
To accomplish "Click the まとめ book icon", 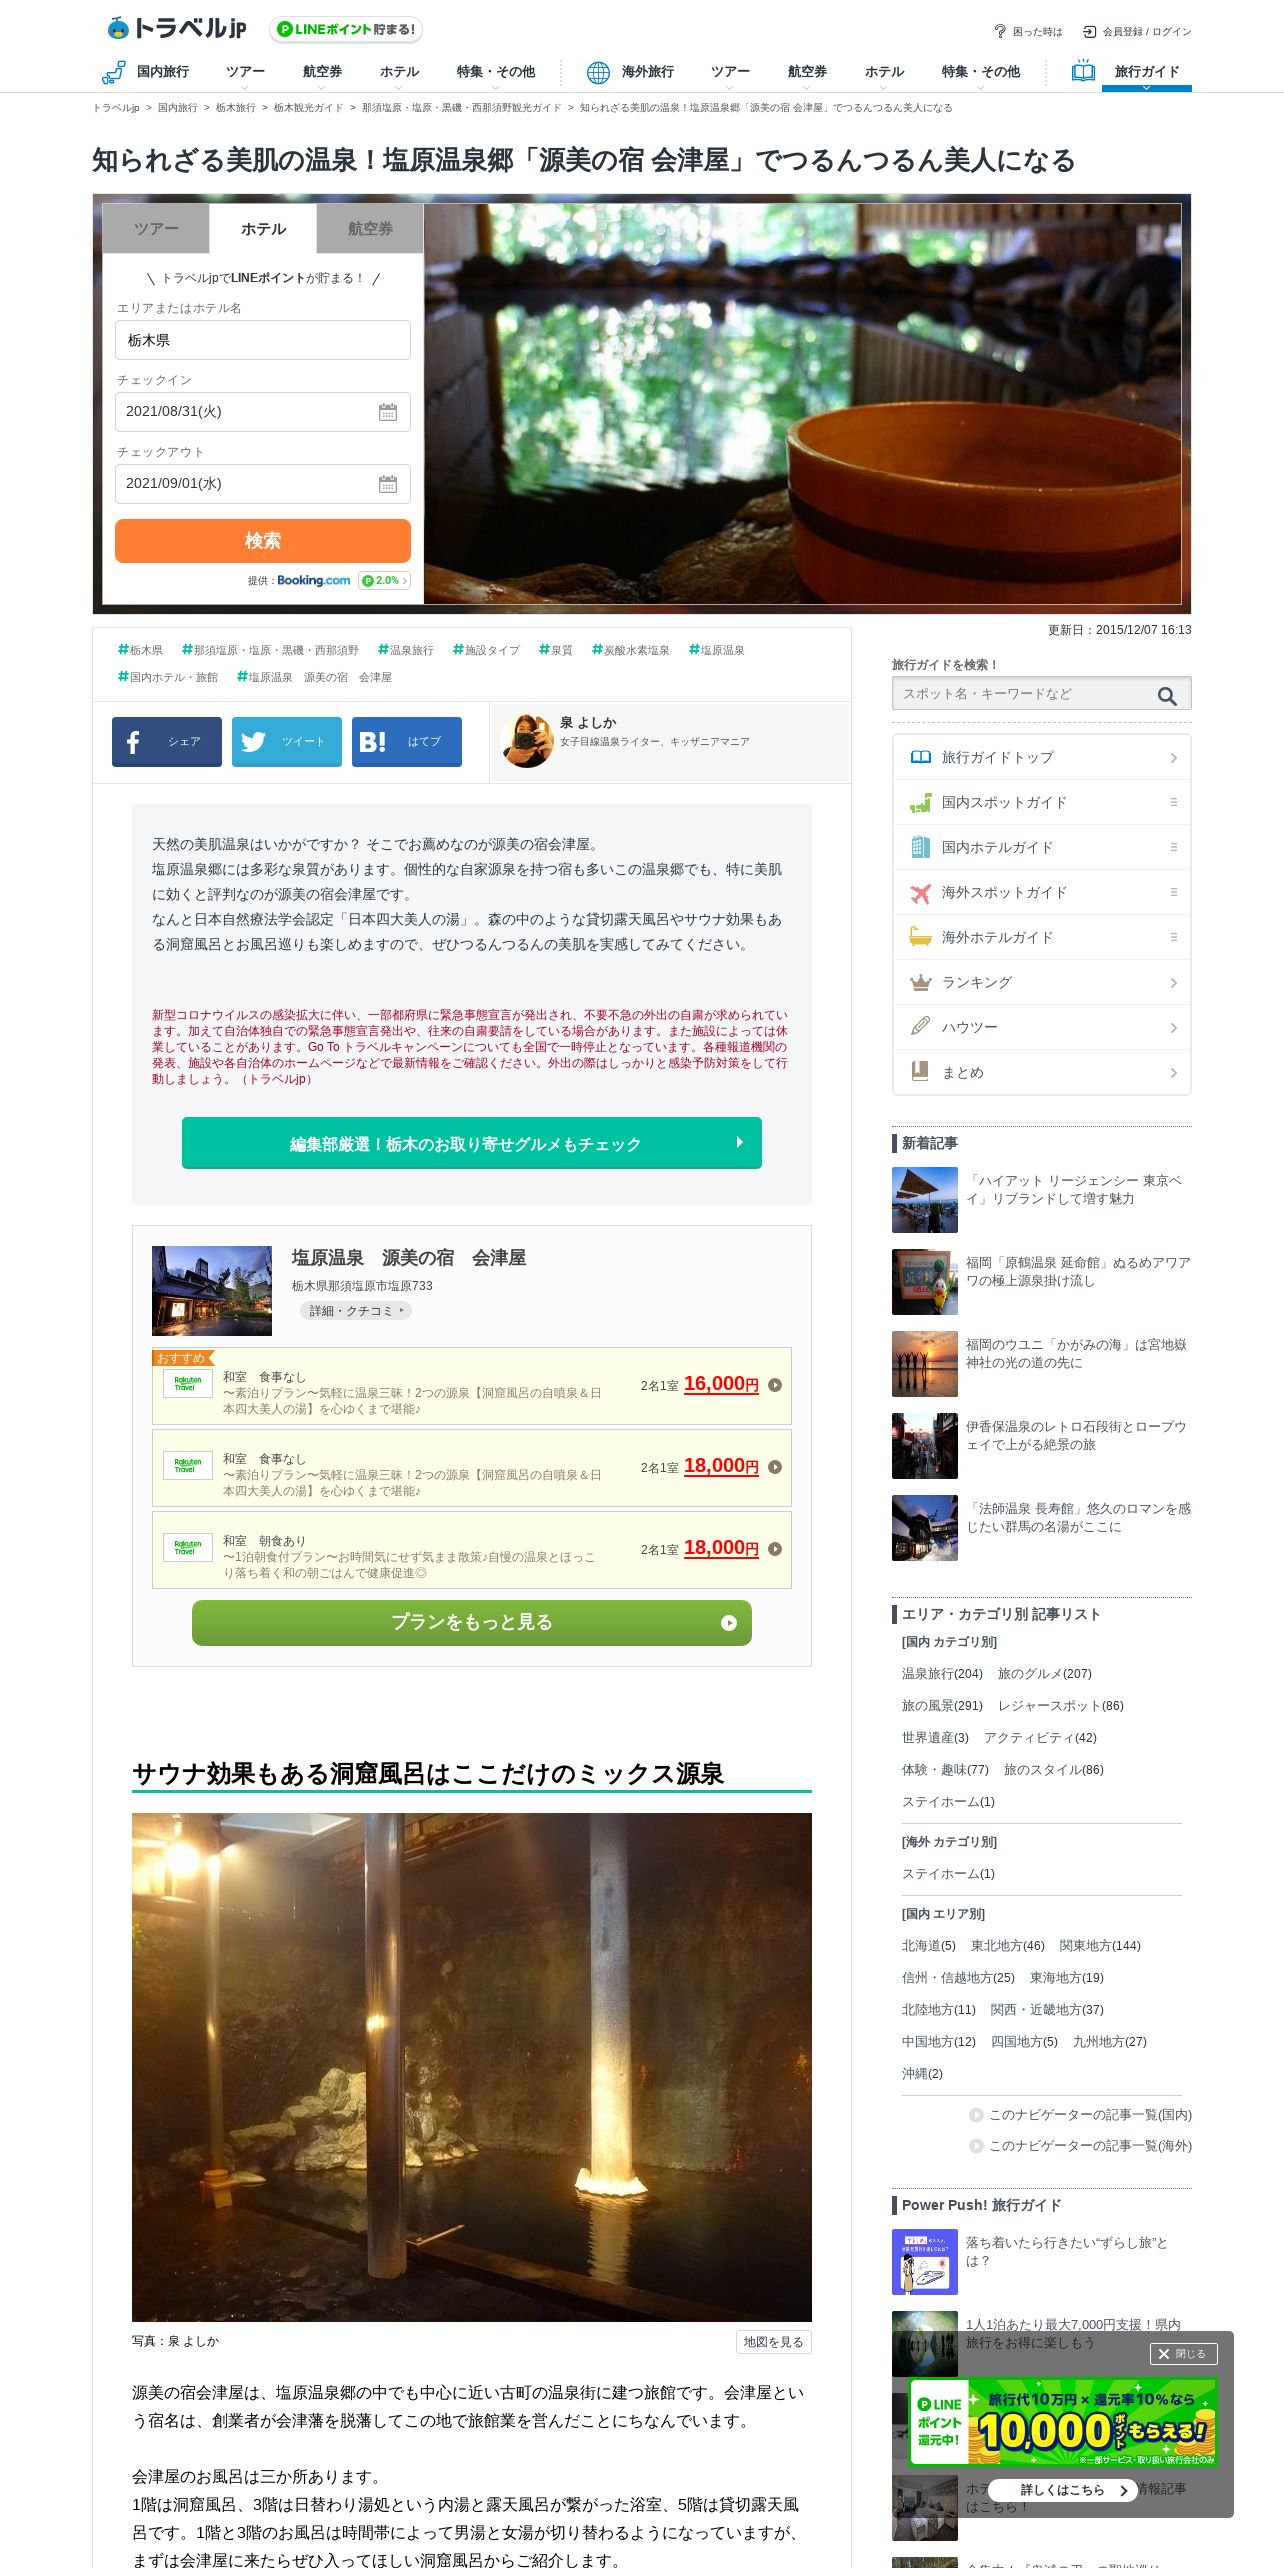I will click(920, 1071).
